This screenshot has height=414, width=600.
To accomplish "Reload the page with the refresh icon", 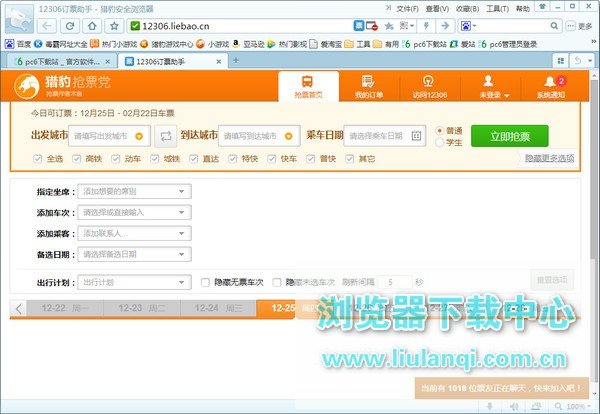I will click(x=70, y=26).
